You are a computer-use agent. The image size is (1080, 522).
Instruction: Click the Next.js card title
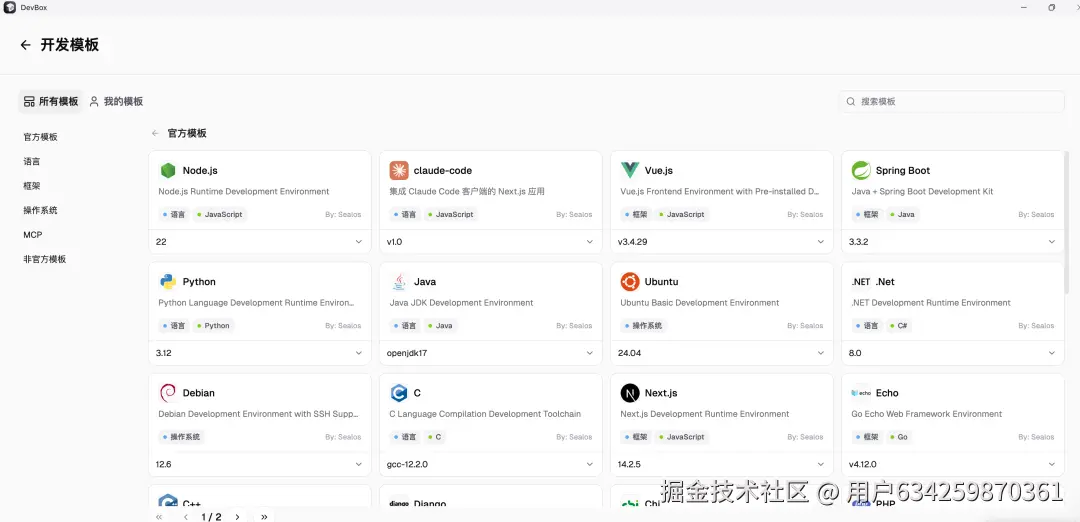click(661, 393)
